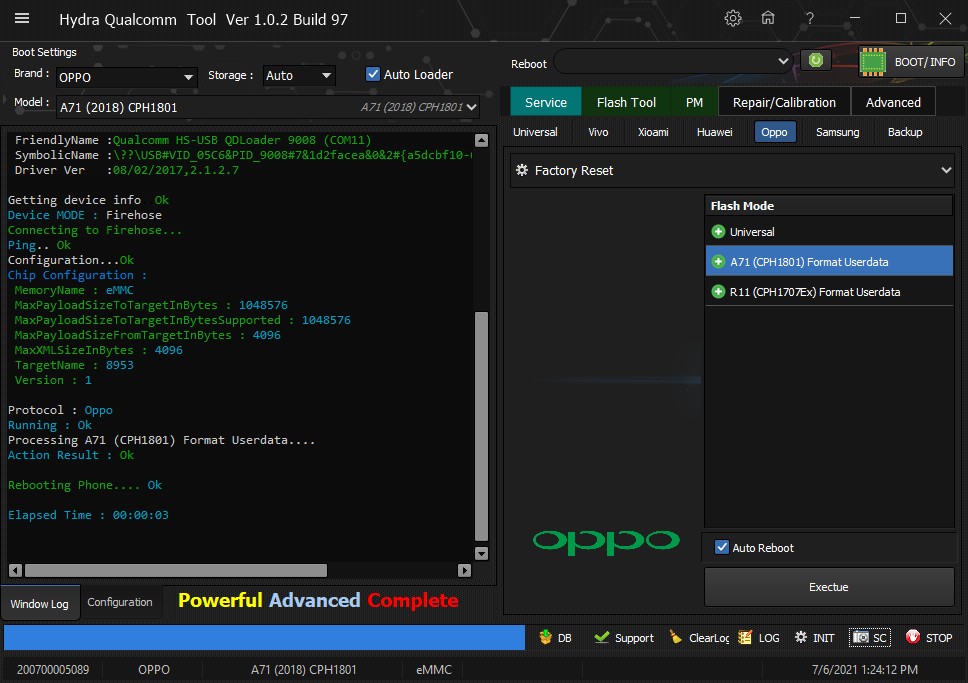Click the Device MODE : Firehose log line
The image size is (968, 683).
coord(85,215)
